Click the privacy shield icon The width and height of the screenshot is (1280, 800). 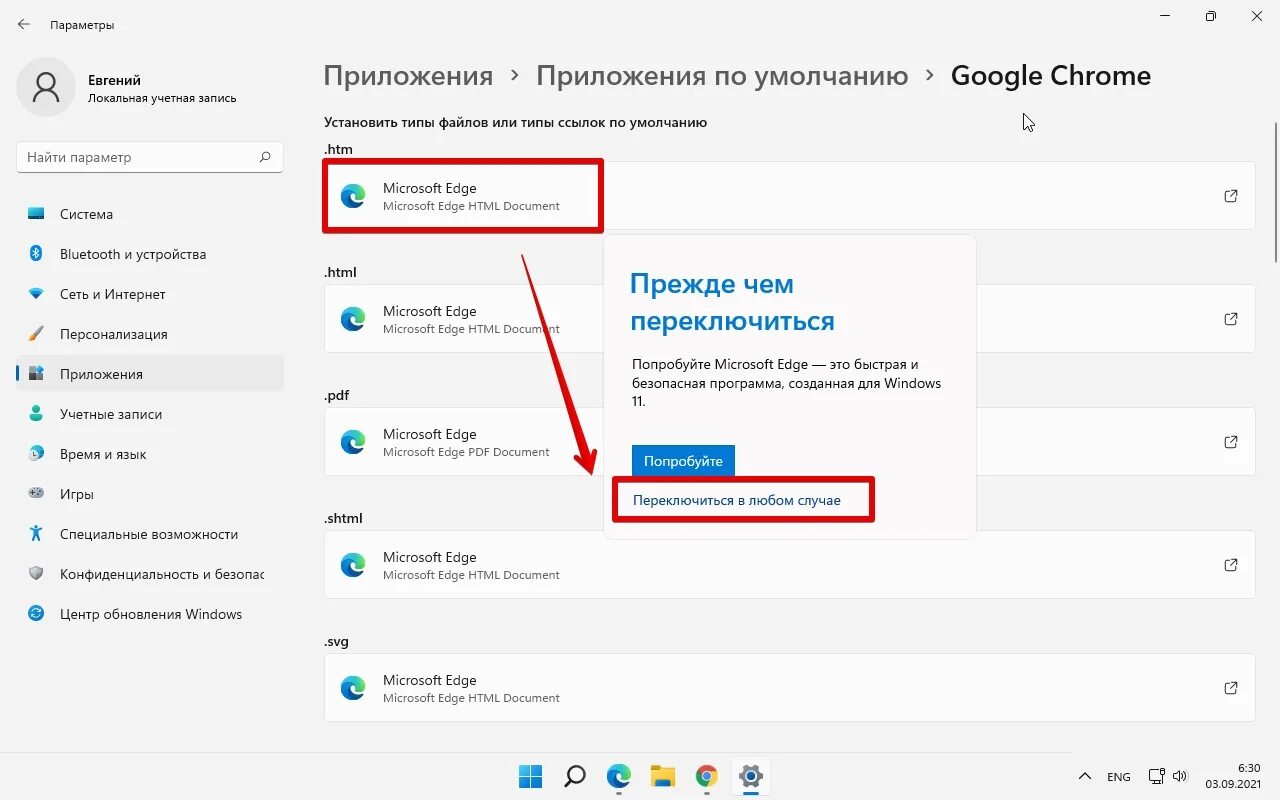[x=36, y=574]
